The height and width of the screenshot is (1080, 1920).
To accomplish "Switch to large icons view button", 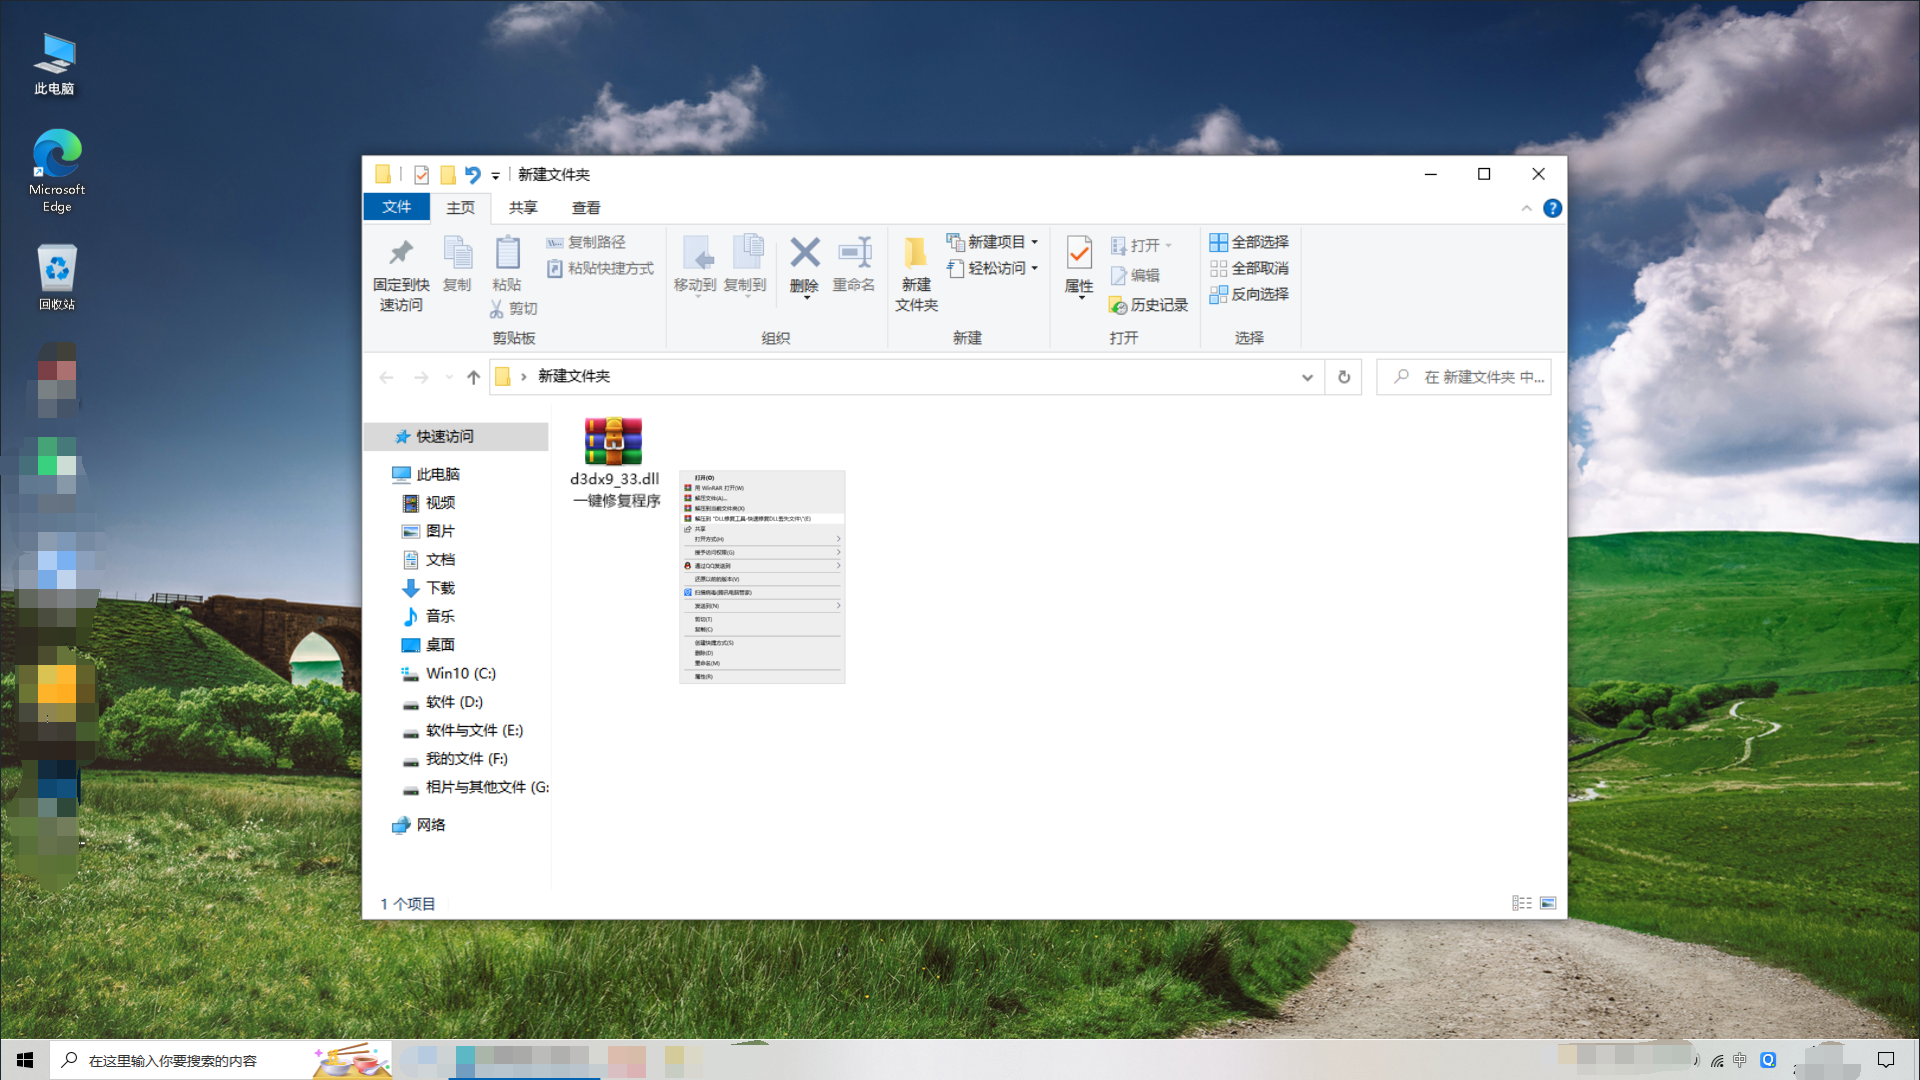I will coord(1547,903).
